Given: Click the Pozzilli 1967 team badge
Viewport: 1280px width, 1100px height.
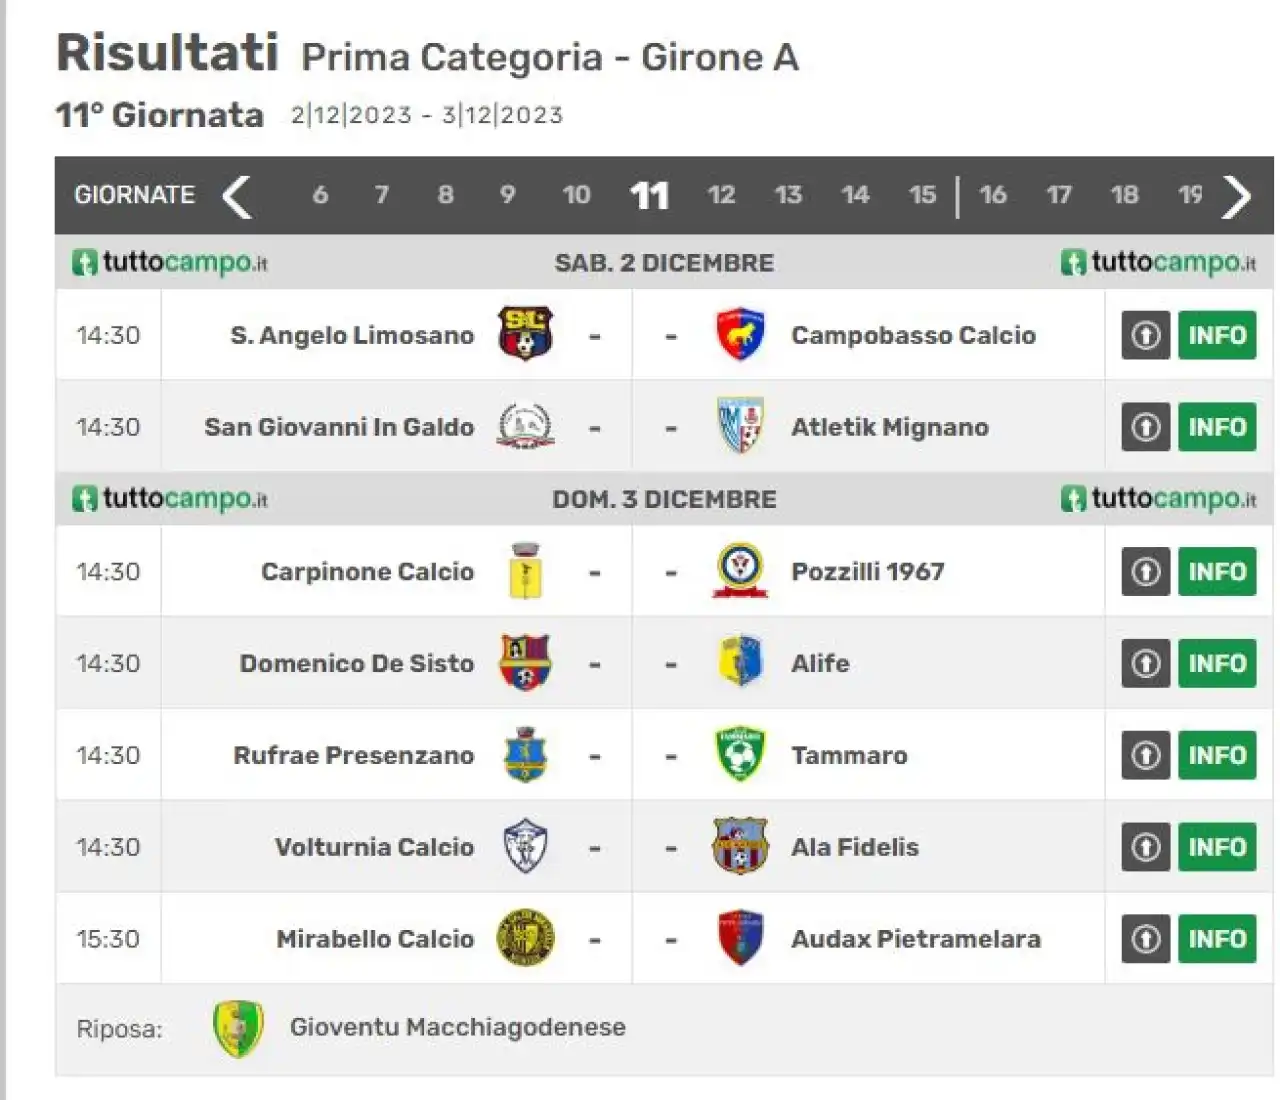Looking at the screenshot, I should click(x=740, y=571).
